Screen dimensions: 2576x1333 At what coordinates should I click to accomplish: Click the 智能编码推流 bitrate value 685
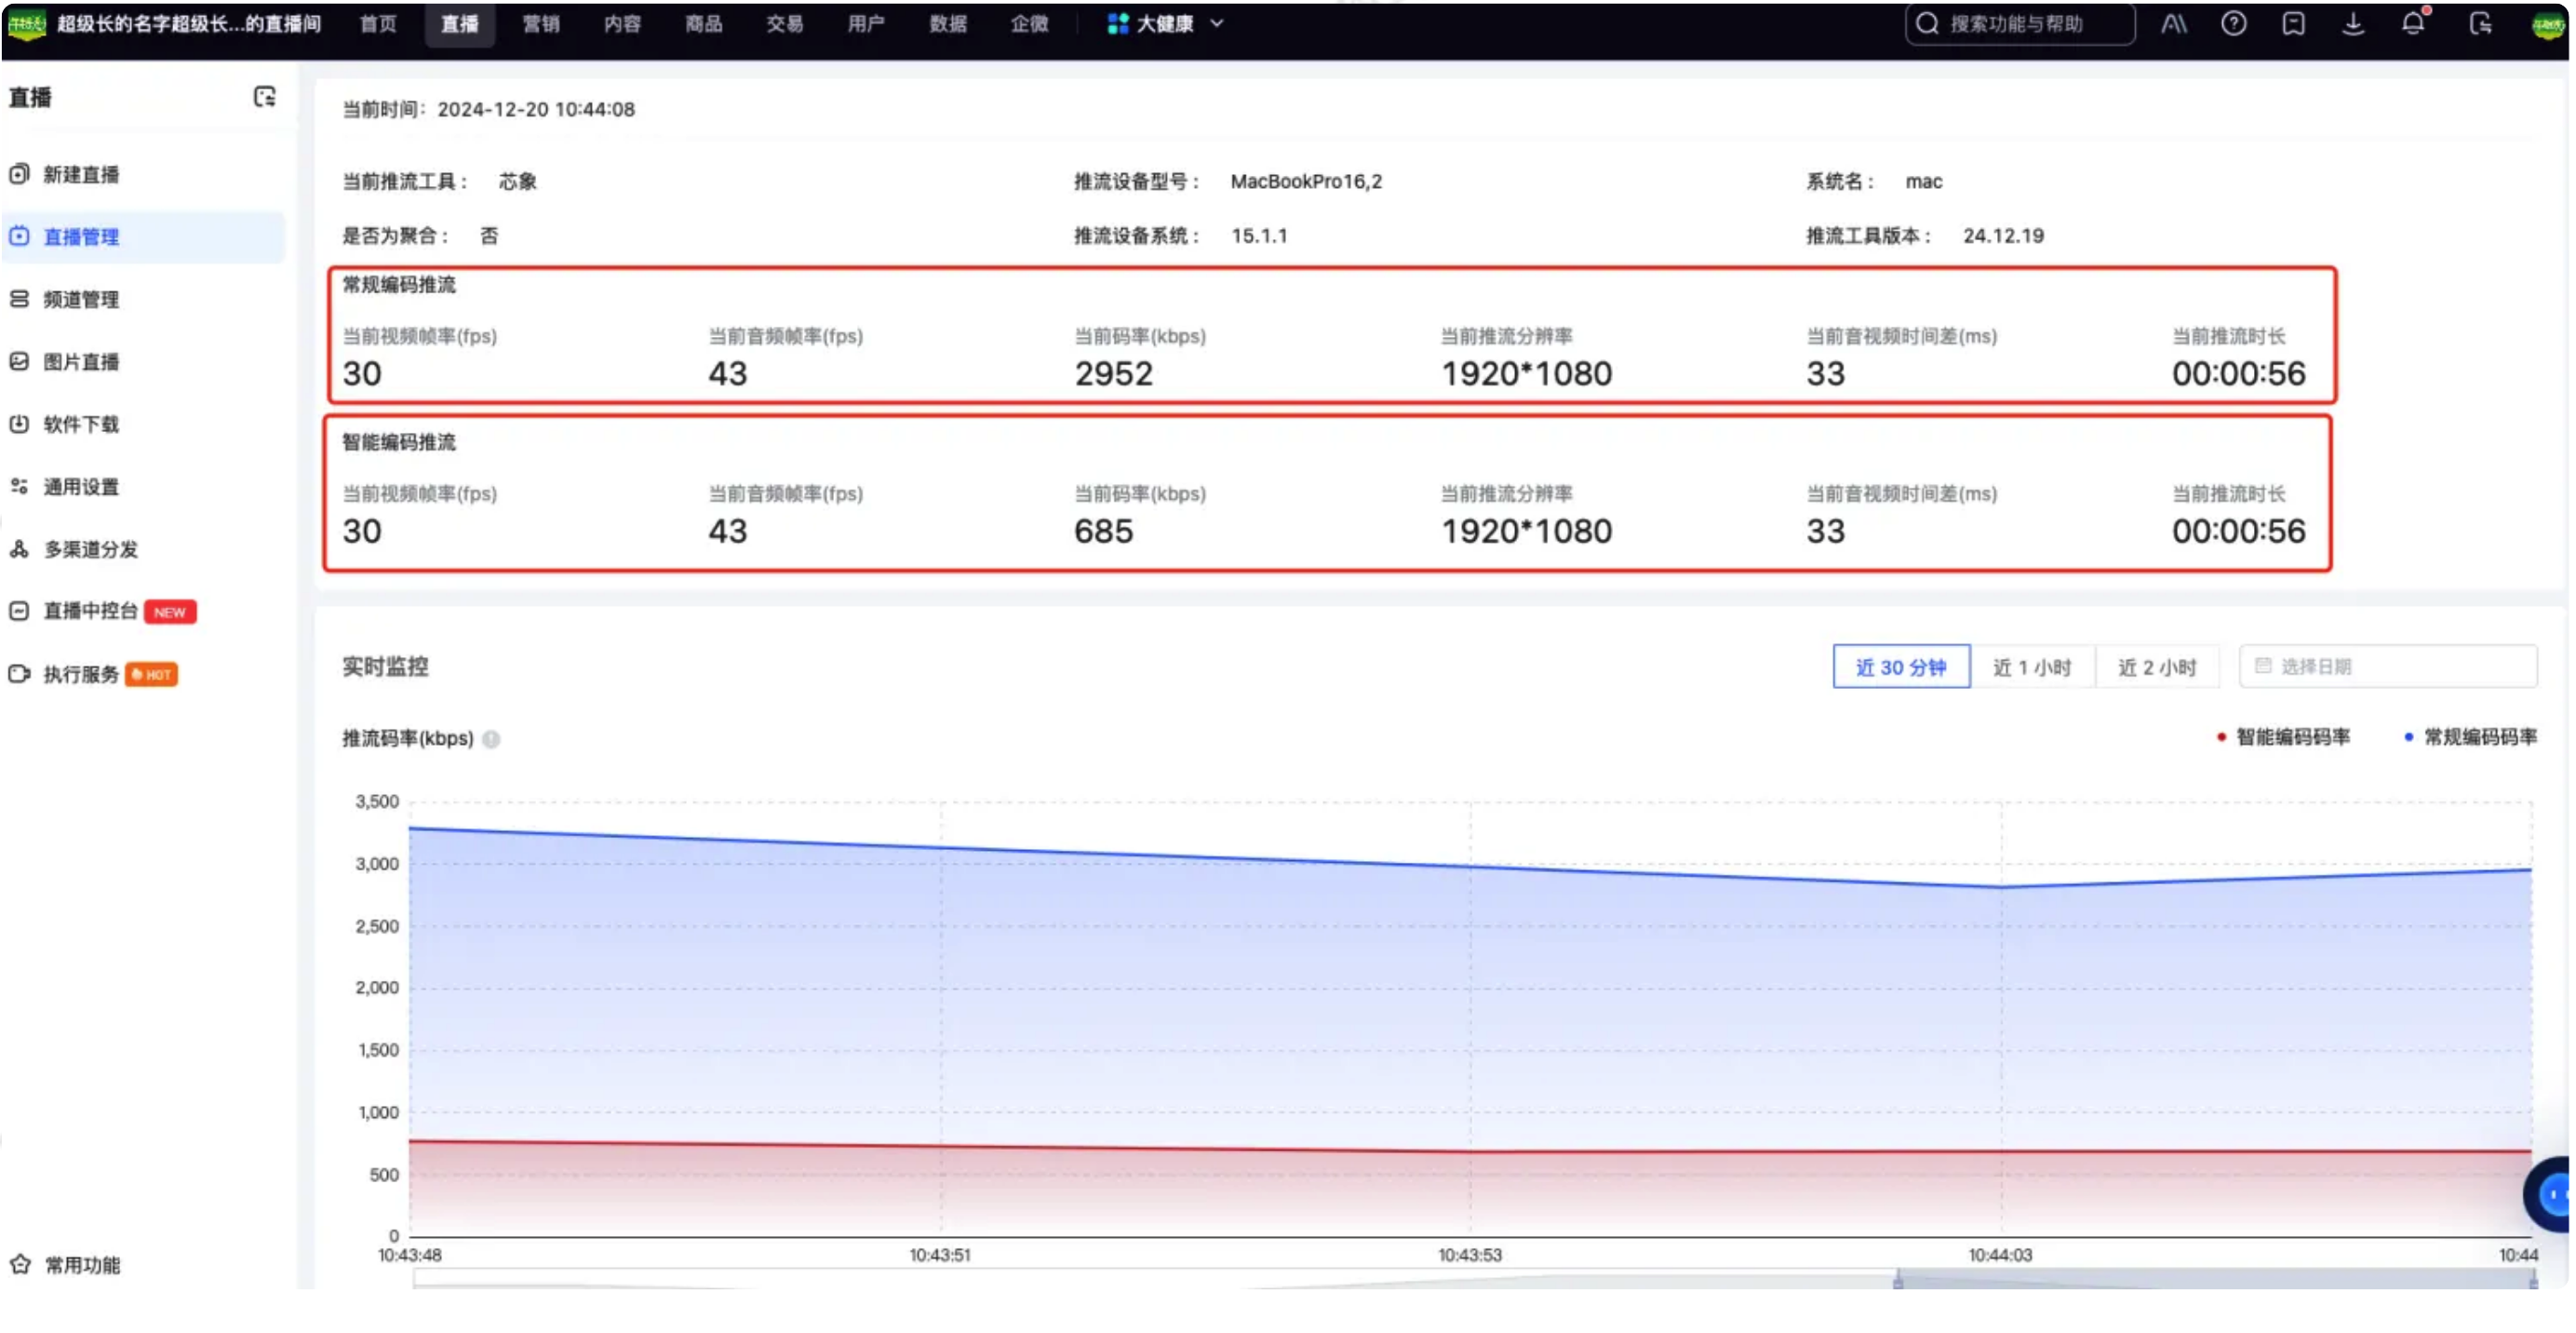pyautogui.click(x=1104, y=531)
